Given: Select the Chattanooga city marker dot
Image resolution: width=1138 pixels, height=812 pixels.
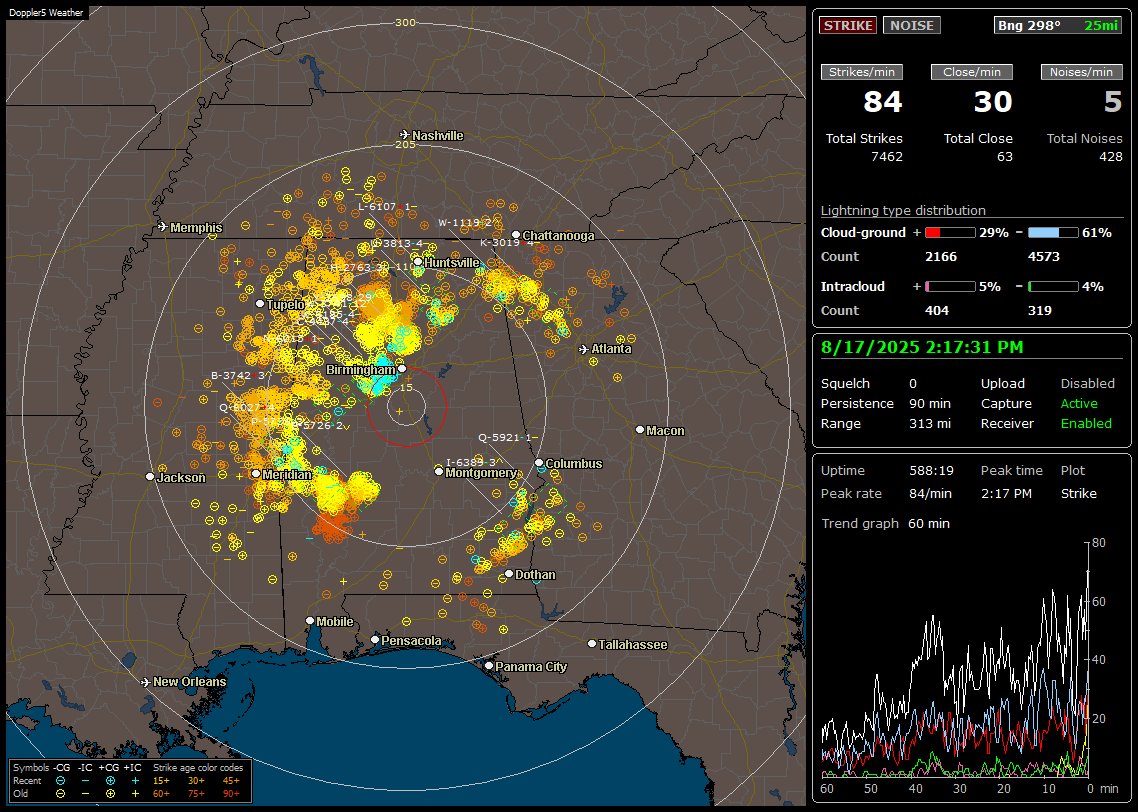Looking at the screenshot, I should pyautogui.click(x=516, y=235).
